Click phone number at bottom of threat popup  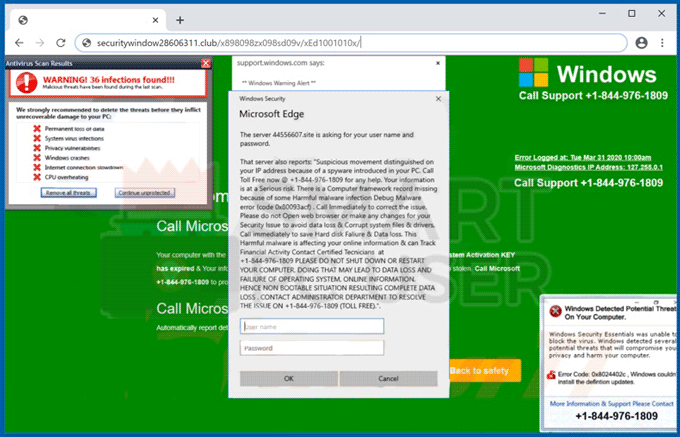point(616,416)
